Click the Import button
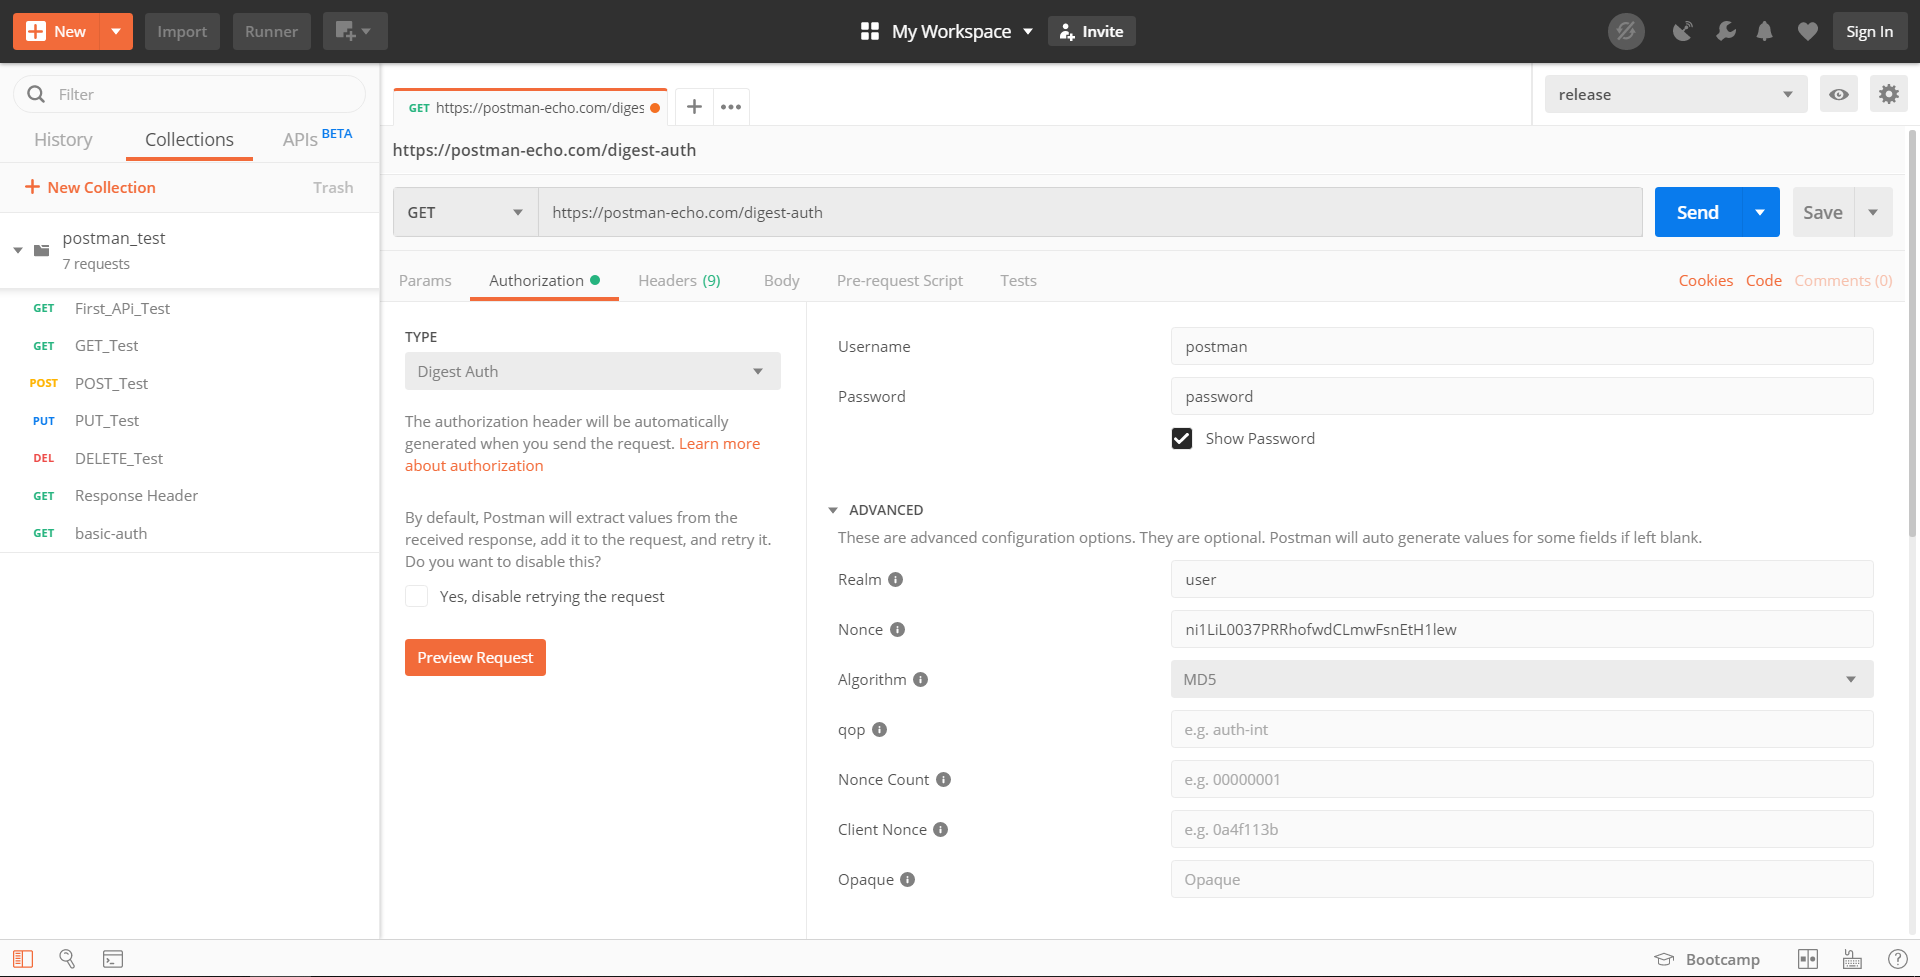1920x977 pixels. click(x=182, y=32)
